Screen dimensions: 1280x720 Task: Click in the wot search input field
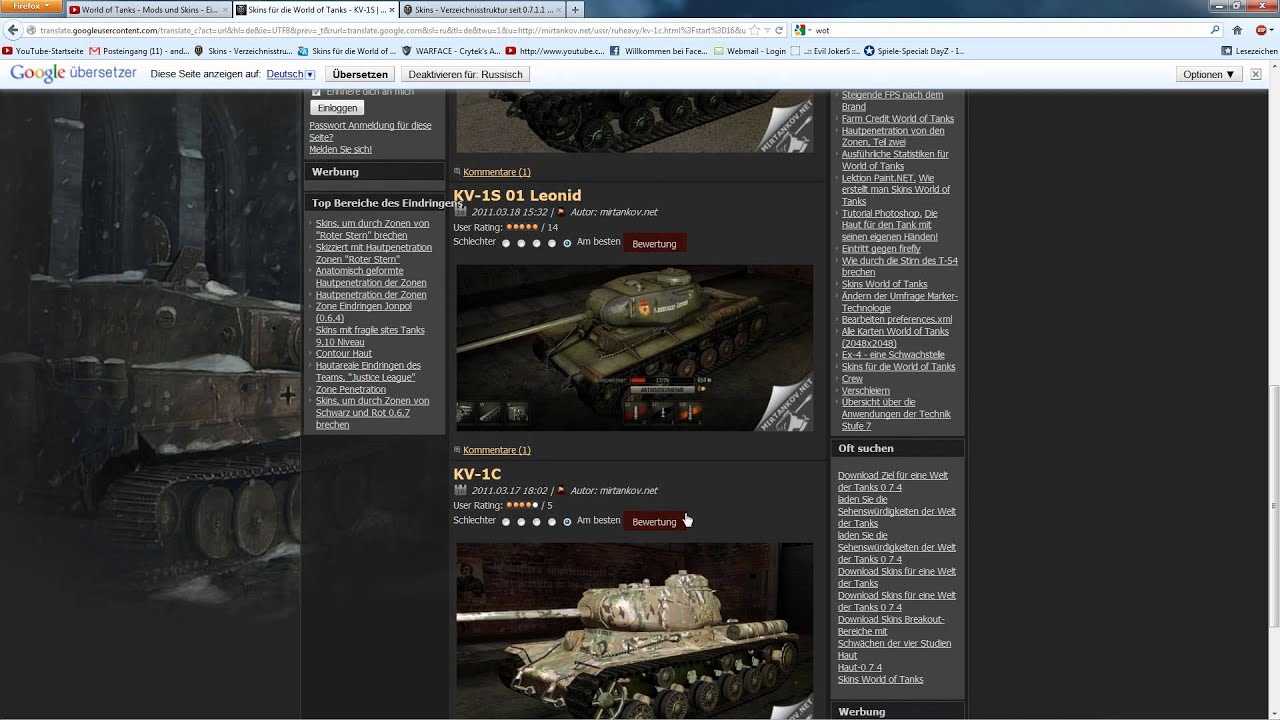(1010, 30)
